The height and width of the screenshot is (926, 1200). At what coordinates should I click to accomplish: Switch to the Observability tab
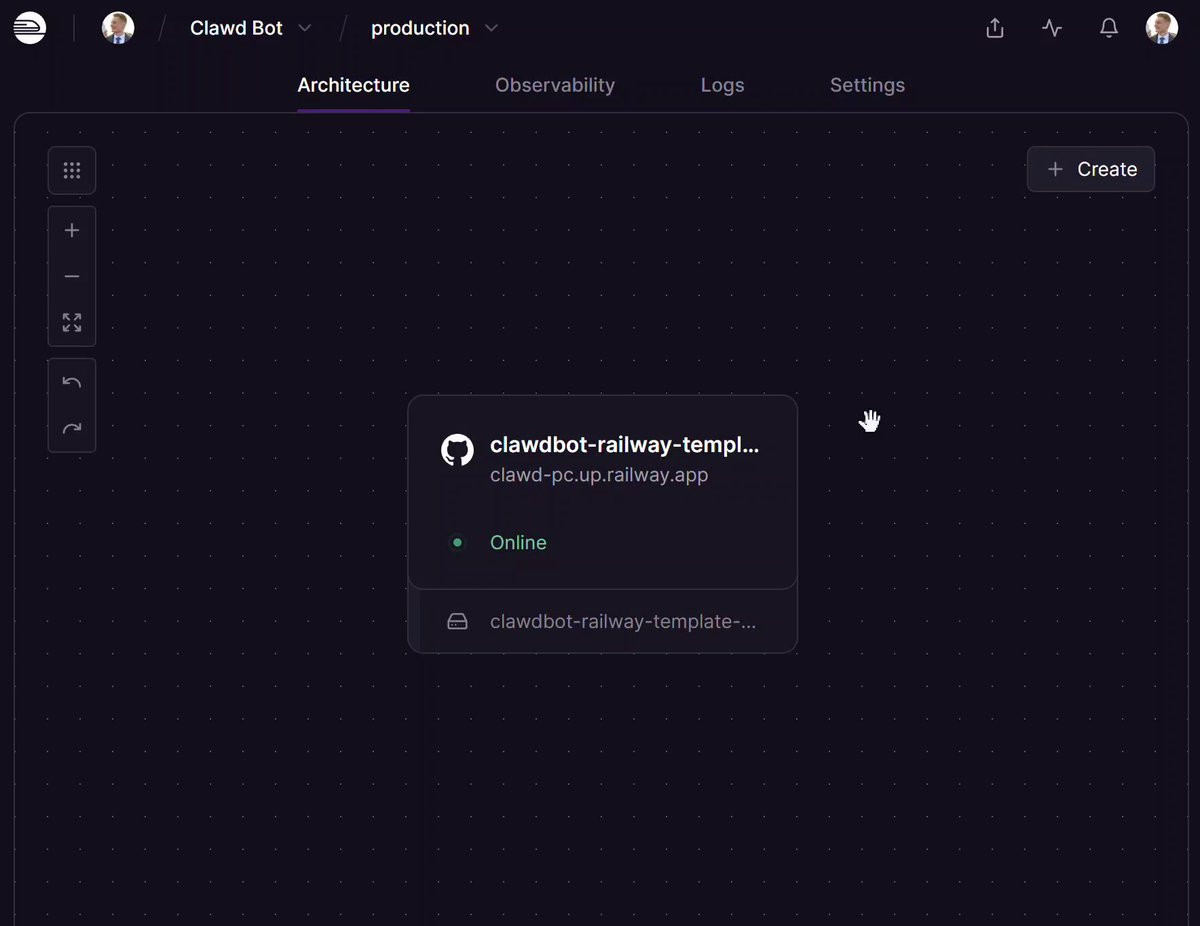[555, 85]
